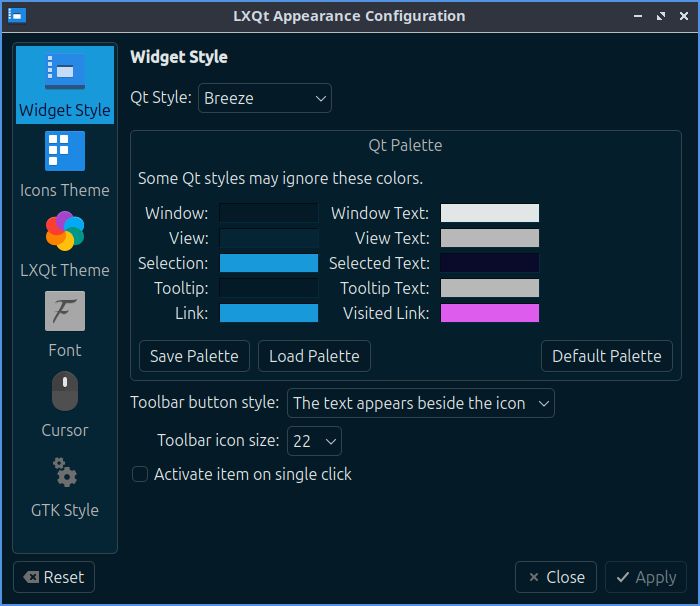The height and width of the screenshot is (606, 700).
Task: Edit the Tooltip Text color swatch
Action: (490, 288)
